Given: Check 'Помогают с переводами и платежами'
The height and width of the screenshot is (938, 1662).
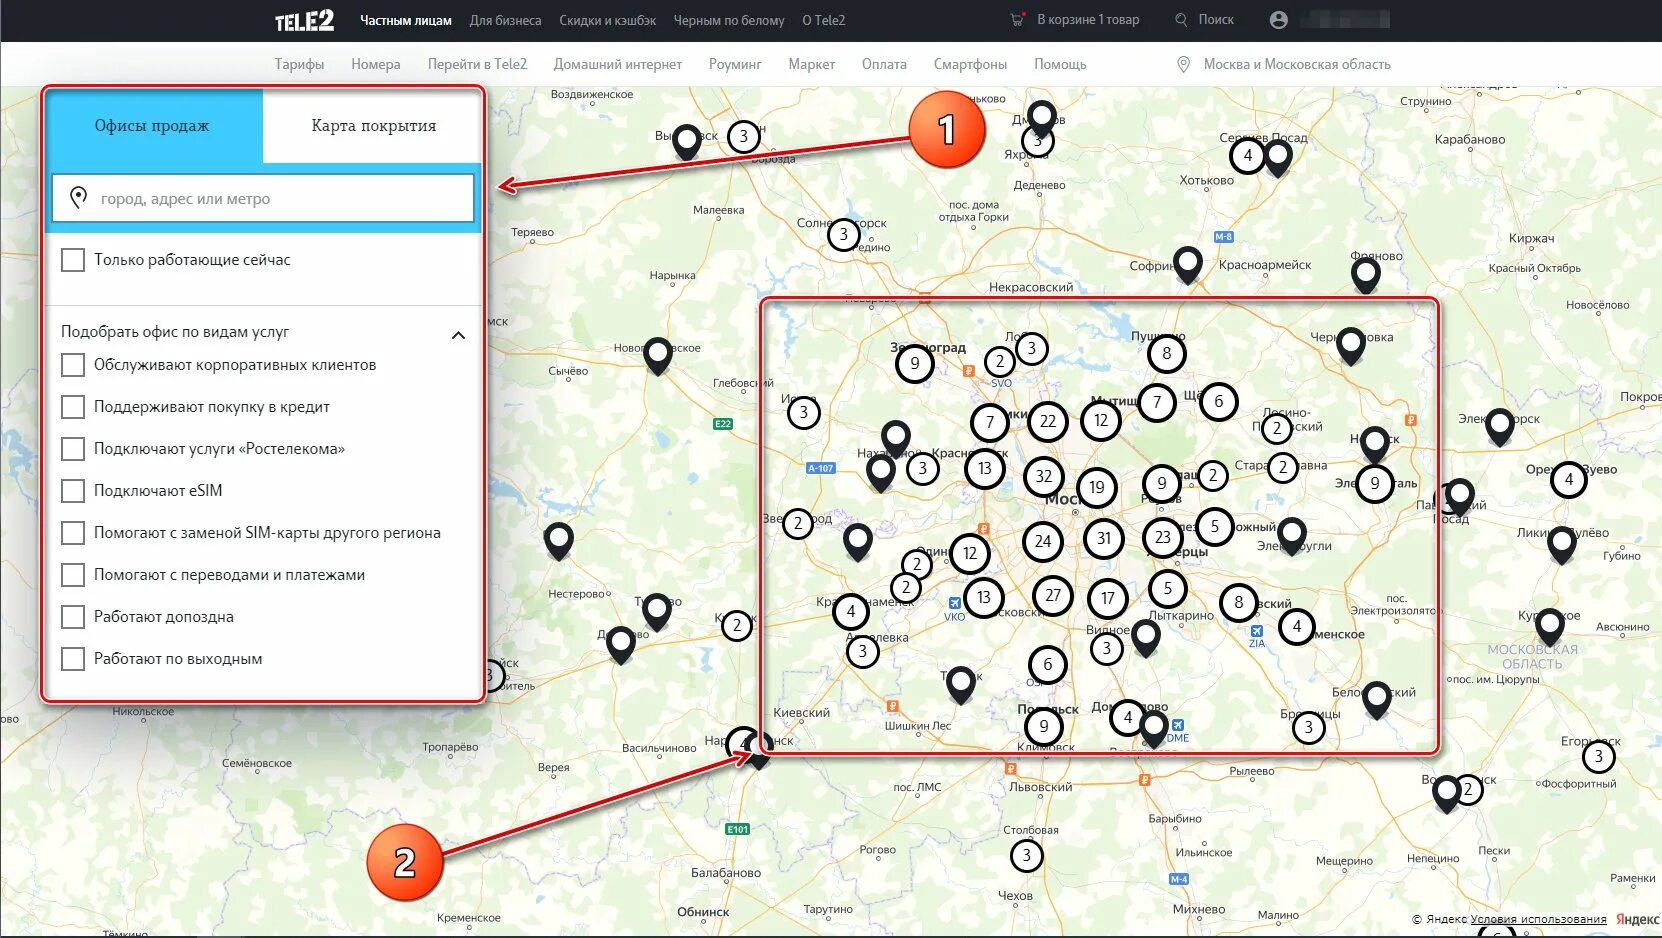Looking at the screenshot, I should 73,575.
